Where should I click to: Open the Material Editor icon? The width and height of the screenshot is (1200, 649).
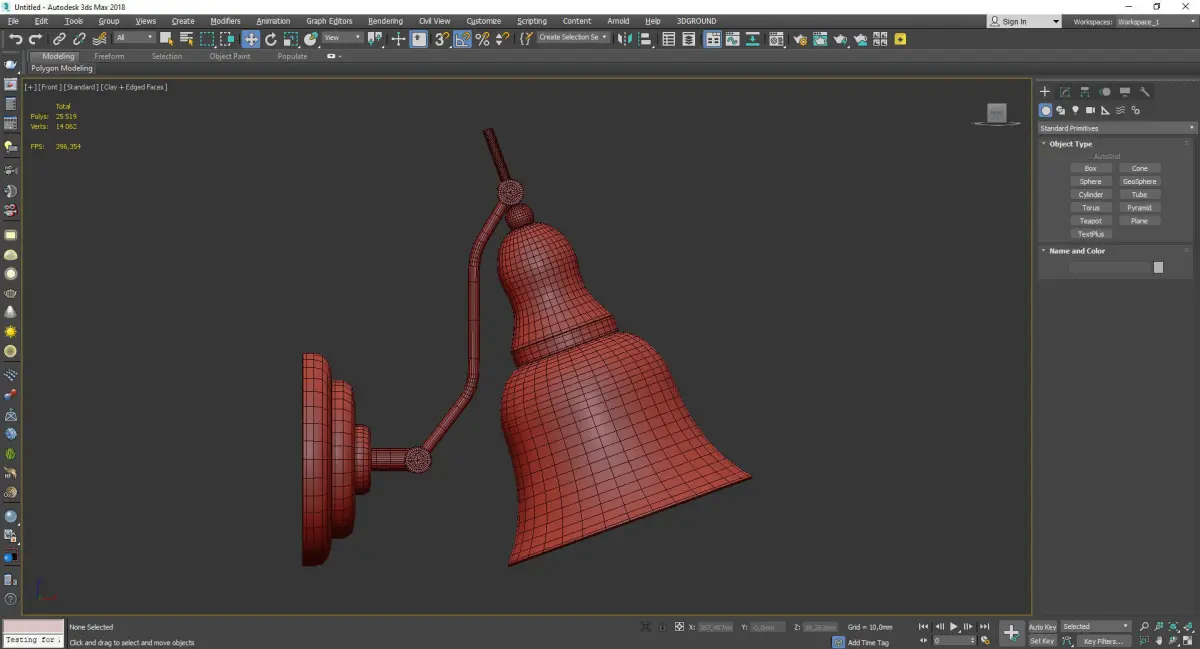point(777,39)
